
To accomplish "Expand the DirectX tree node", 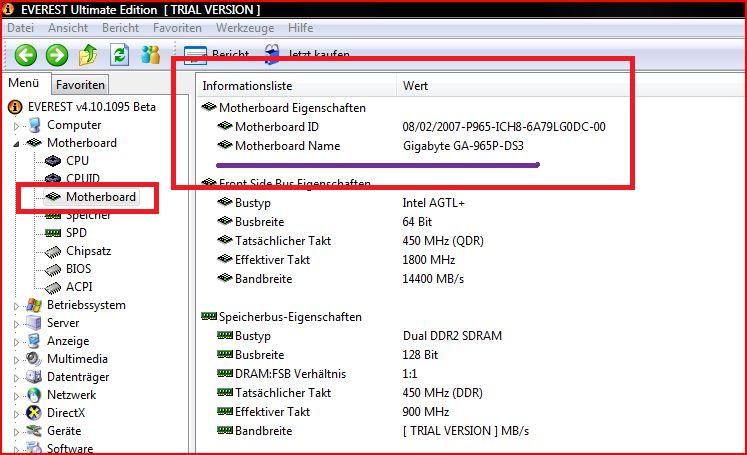I will point(16,414).
